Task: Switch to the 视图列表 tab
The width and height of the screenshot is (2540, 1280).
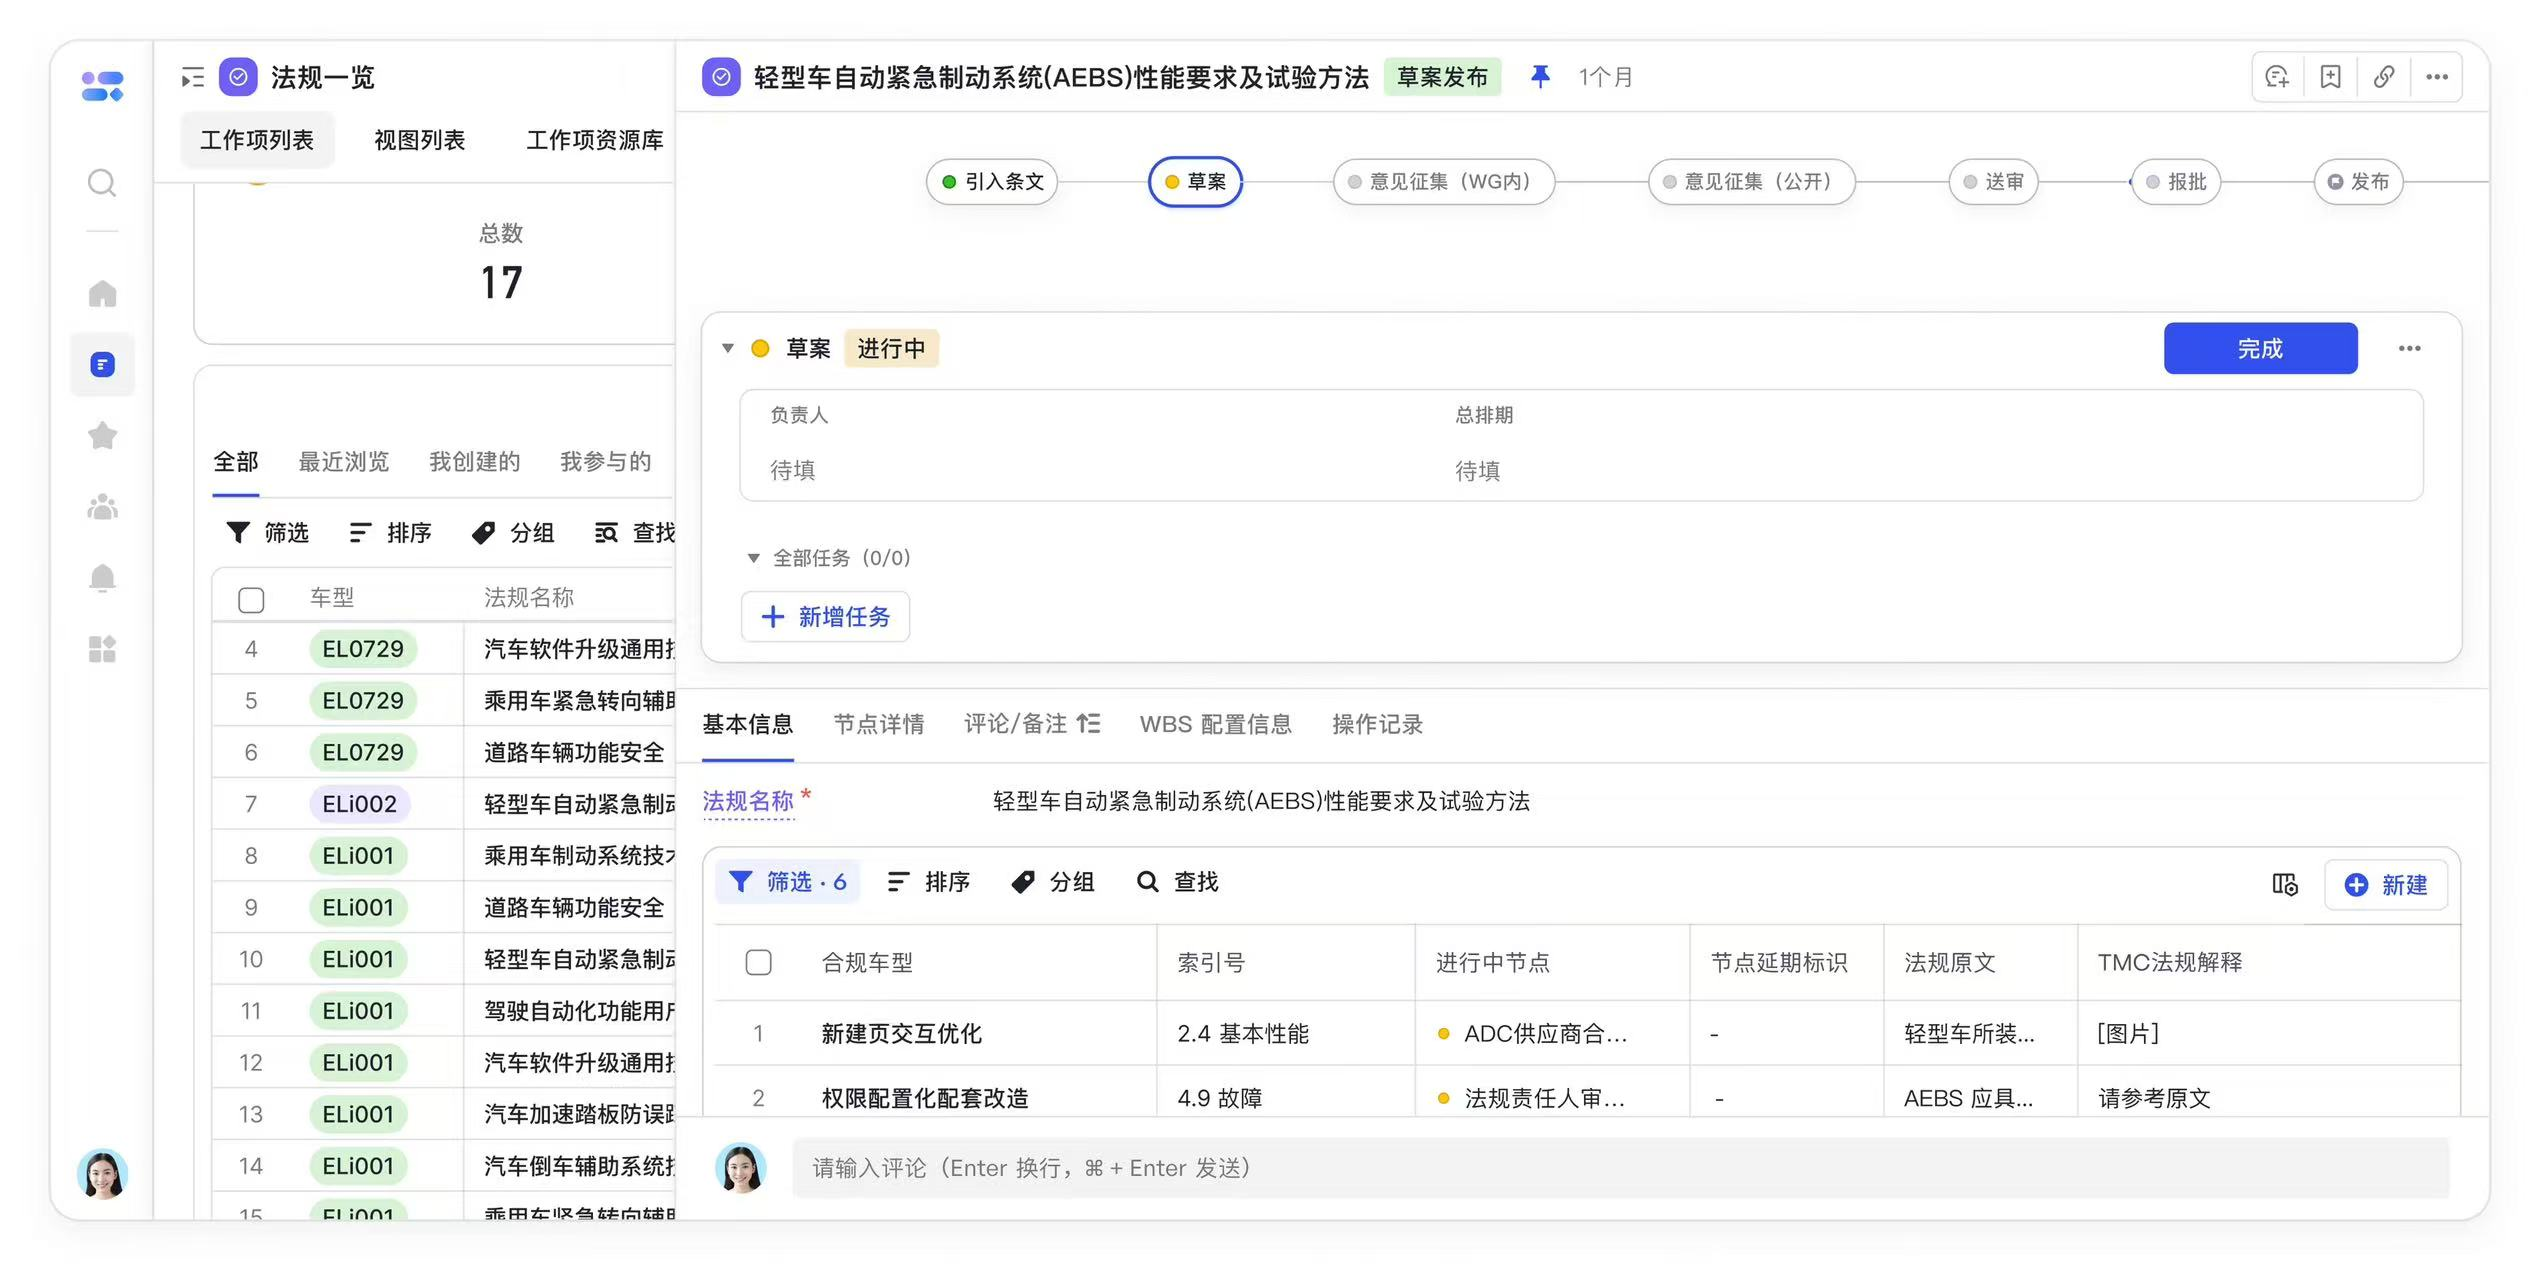Action: (x=419, y=140)
